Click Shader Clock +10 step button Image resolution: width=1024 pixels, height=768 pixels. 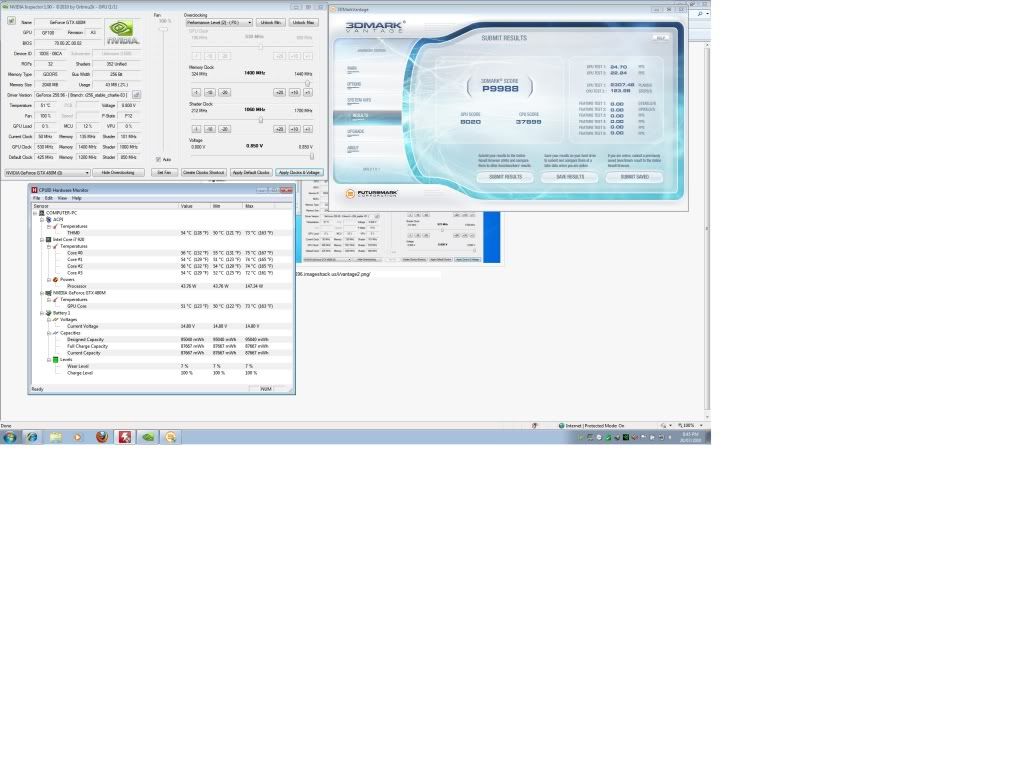pos(295,129)
